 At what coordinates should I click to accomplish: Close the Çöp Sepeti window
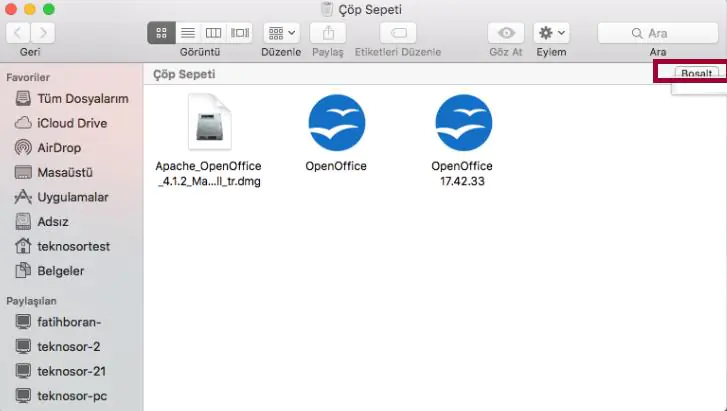pos(11,9)
